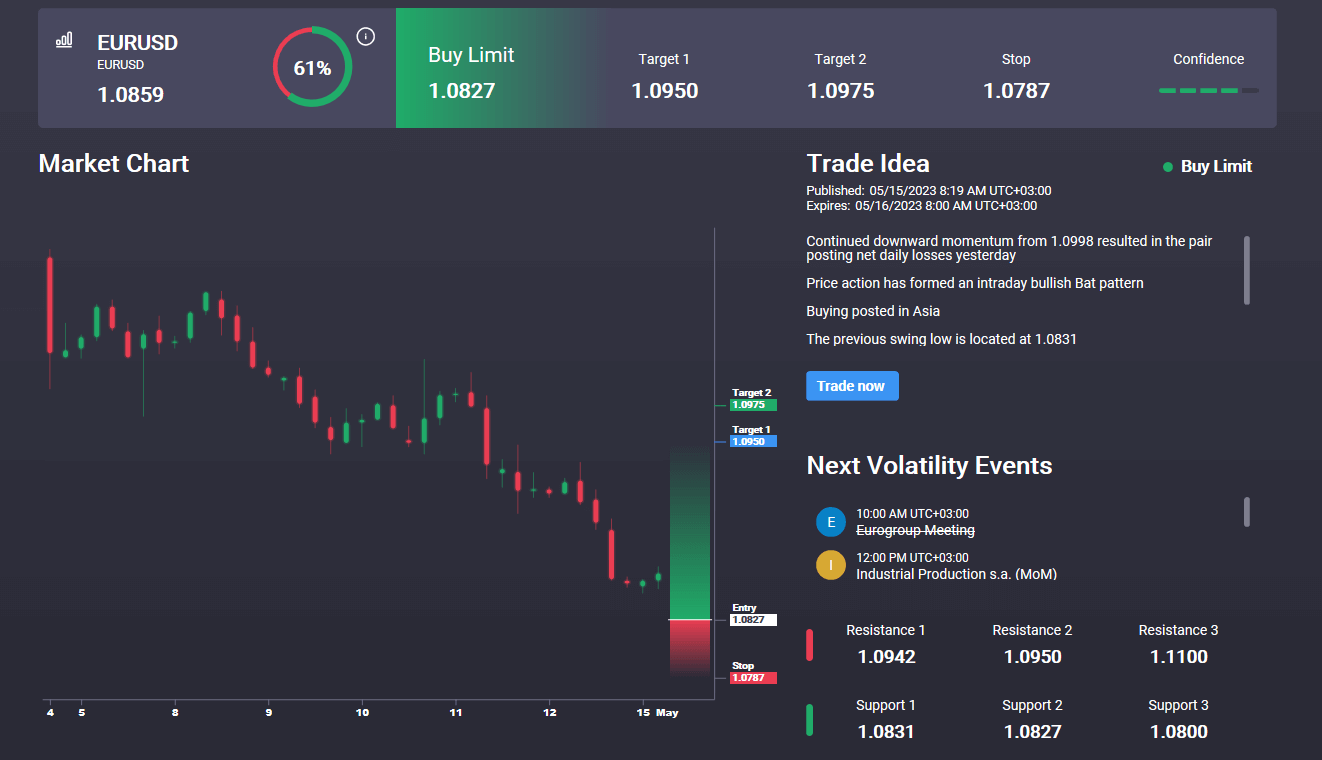
Task: Click the 61% circular gauge
Action: point(312,67)
